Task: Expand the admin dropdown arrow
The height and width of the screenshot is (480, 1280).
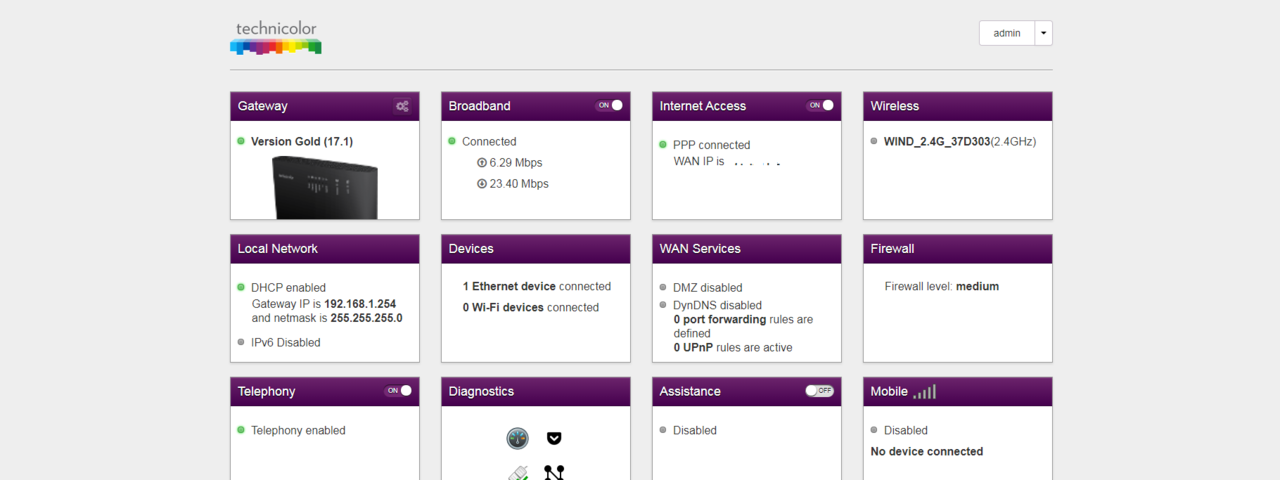Action: pyautogui.click(x=1044, y=33)
